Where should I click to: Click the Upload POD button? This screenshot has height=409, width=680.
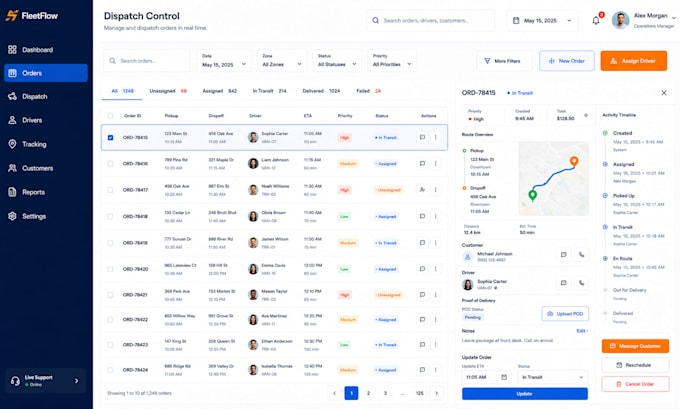(565, 314)
